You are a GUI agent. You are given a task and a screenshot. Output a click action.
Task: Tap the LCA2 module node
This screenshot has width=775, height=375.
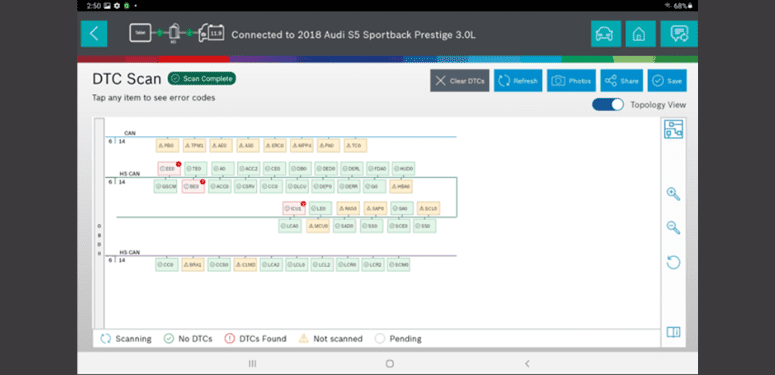point(271,265)
